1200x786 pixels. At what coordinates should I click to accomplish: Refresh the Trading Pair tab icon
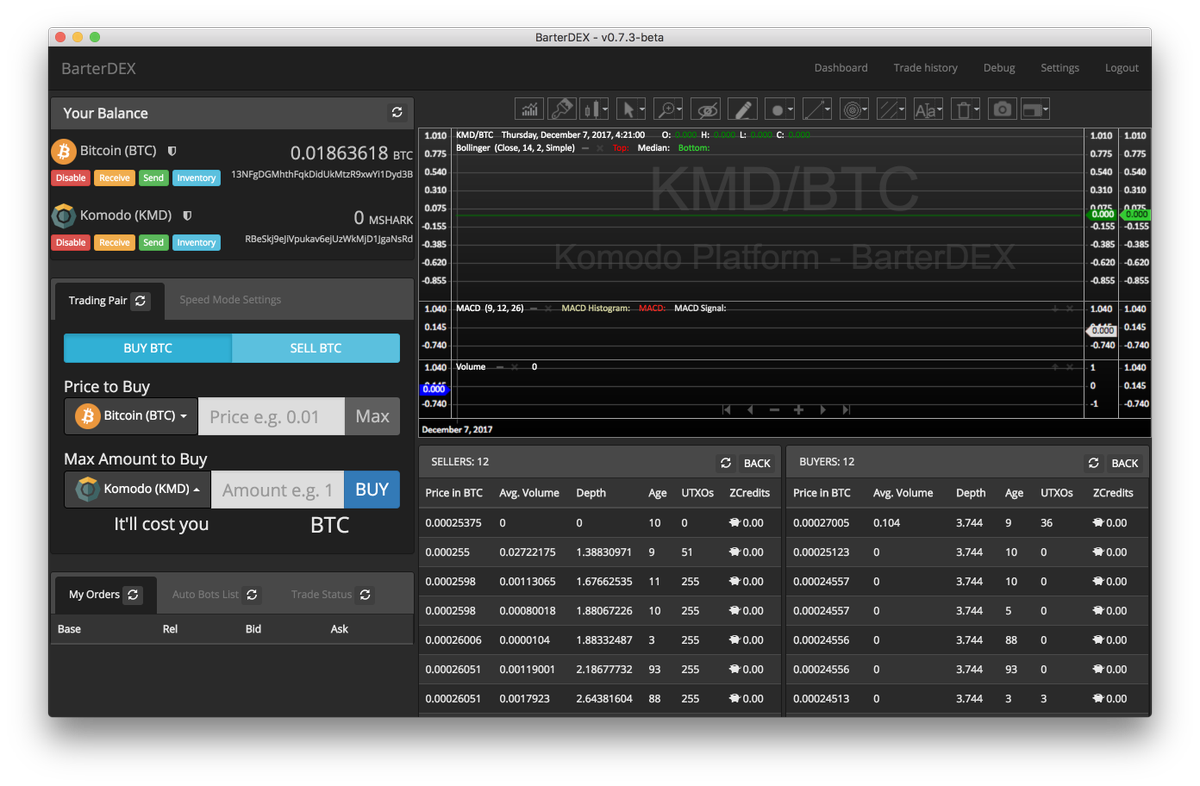click(141, 300)
